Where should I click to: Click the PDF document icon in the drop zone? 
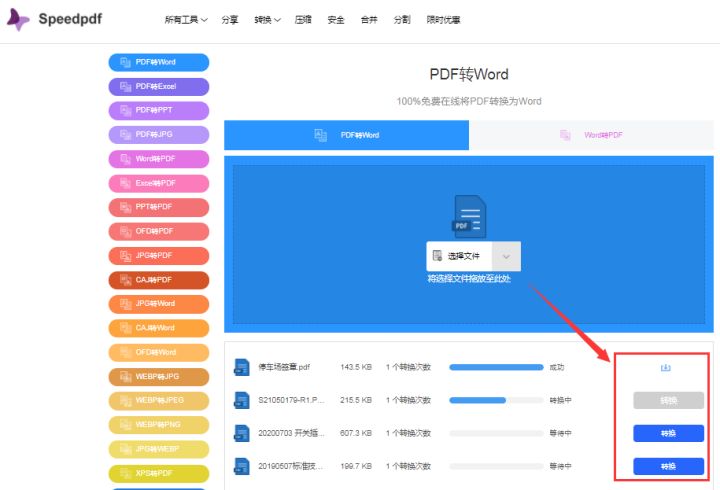tap(469, 216)
